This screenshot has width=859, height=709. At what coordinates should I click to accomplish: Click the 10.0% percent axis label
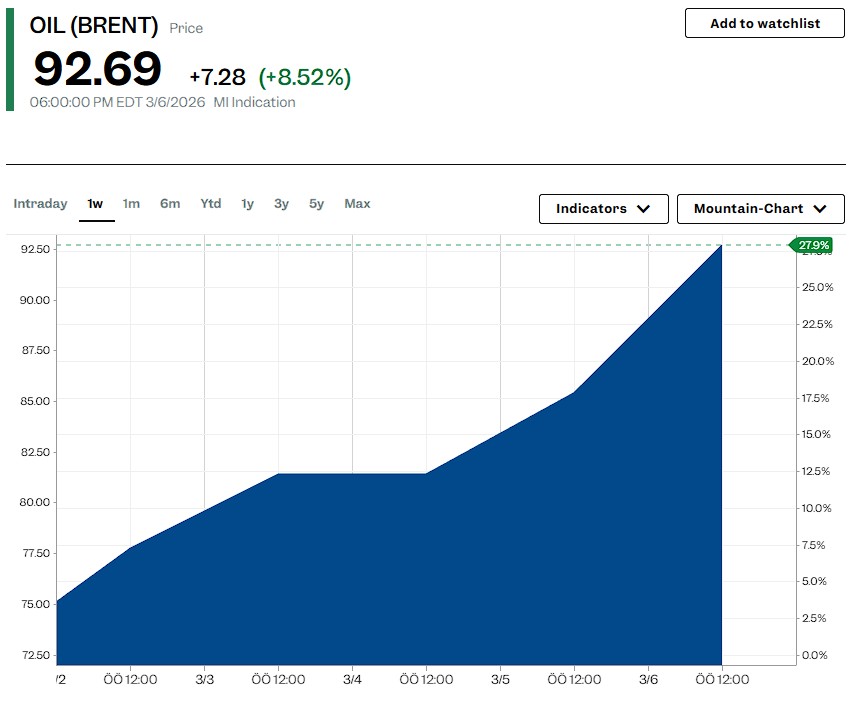click(816, 508)
